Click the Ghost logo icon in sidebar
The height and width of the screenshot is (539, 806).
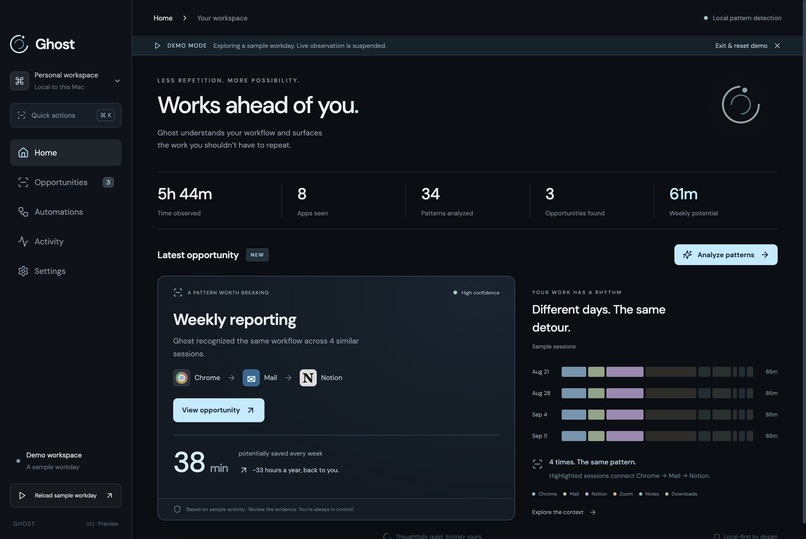[19, 44]
